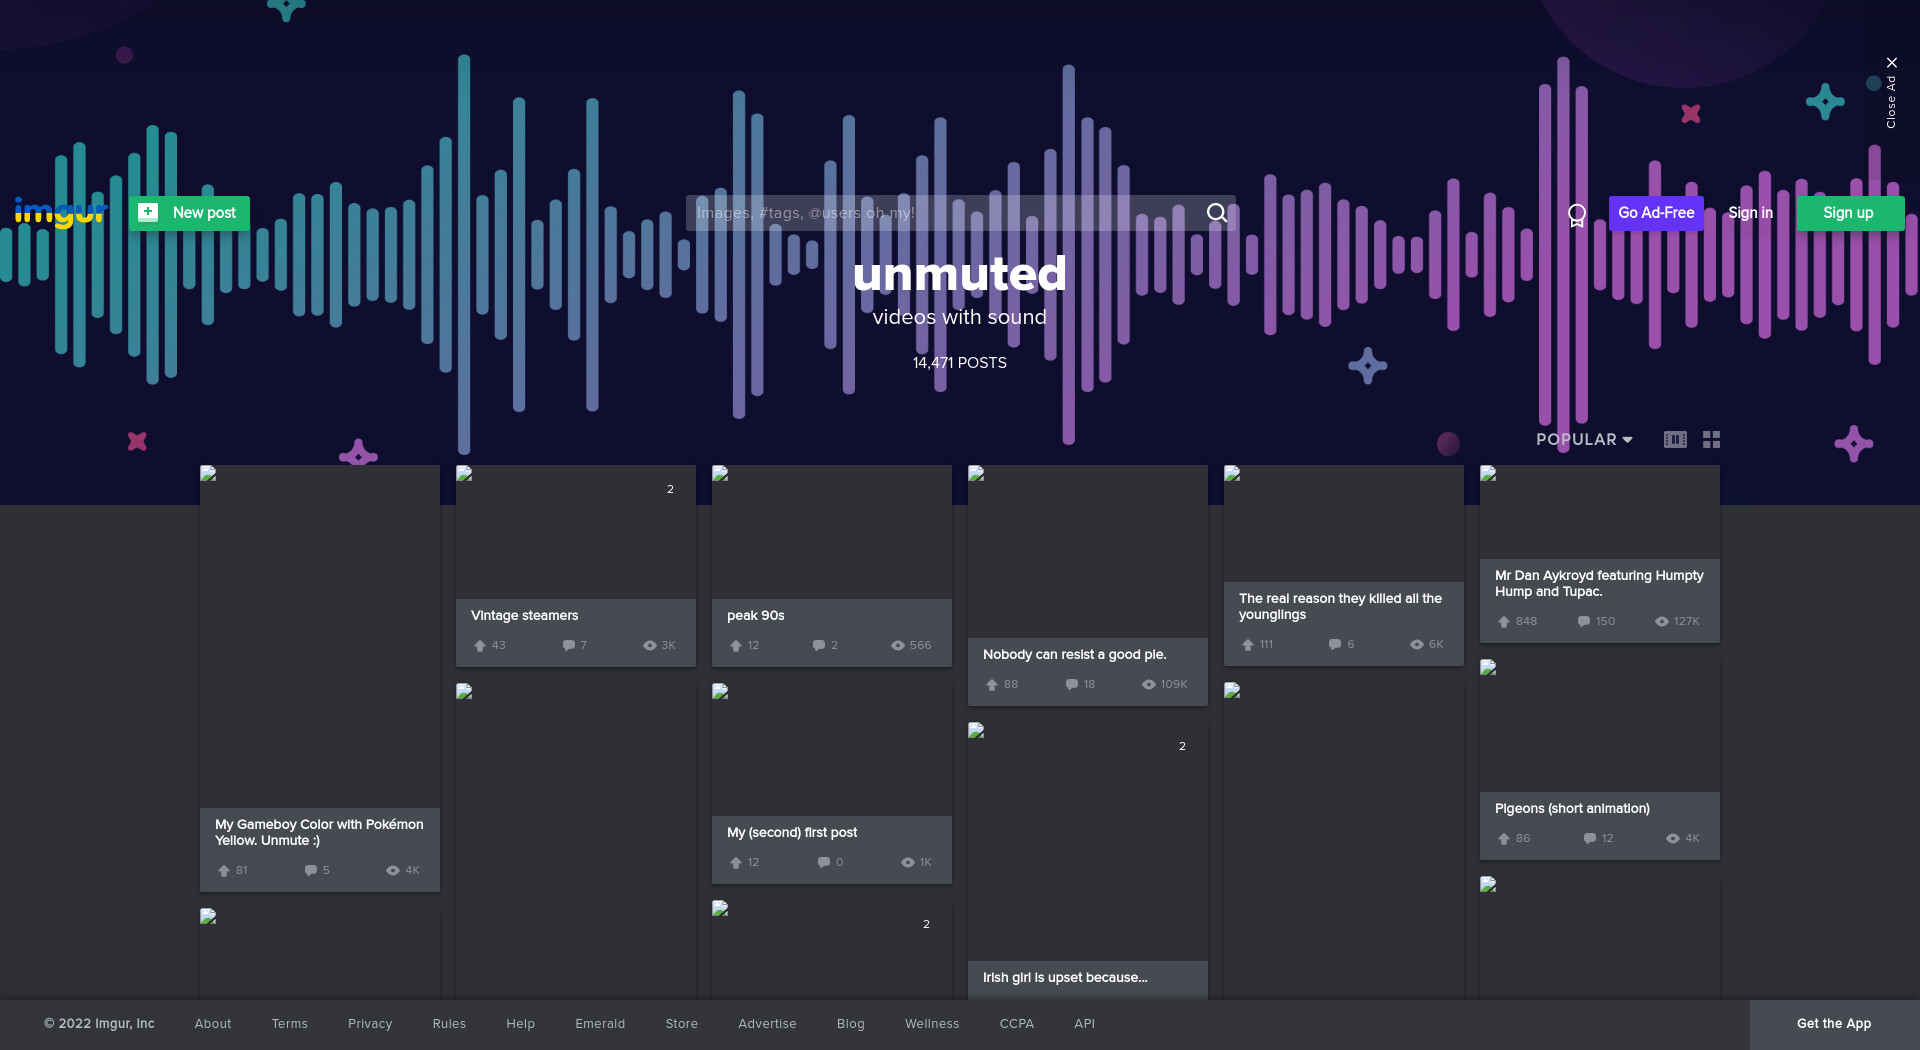Upvote the Pigeons short animation post
The width and height of the screenshot is (1920, 1050).
pyautogui.click(x=1504, y=839)
